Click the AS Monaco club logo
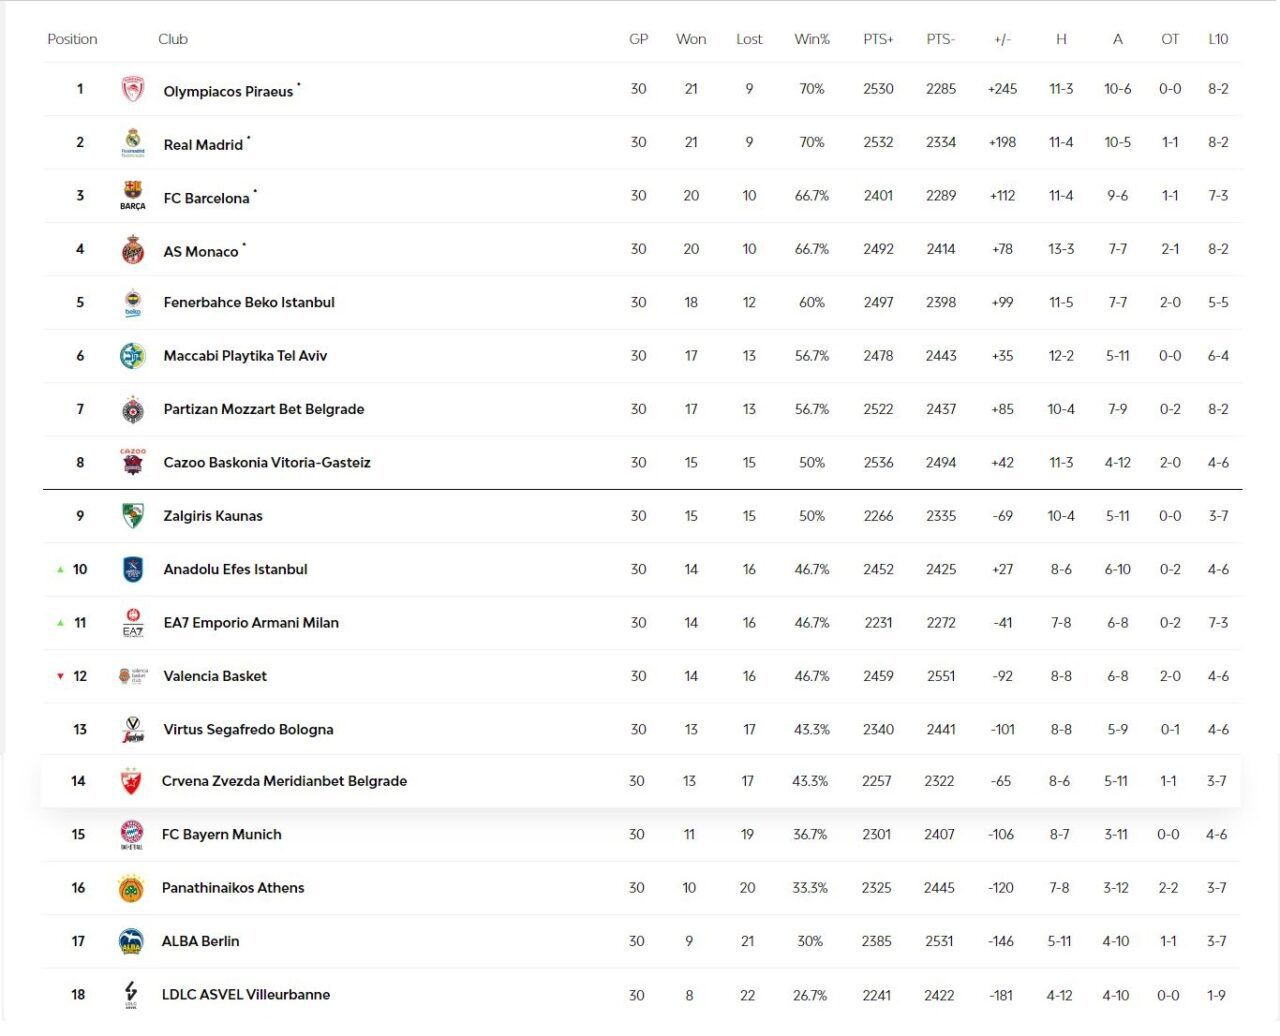Image resolution: width=1280 pixels, height=1036 pixels. (x=133, y=250)
